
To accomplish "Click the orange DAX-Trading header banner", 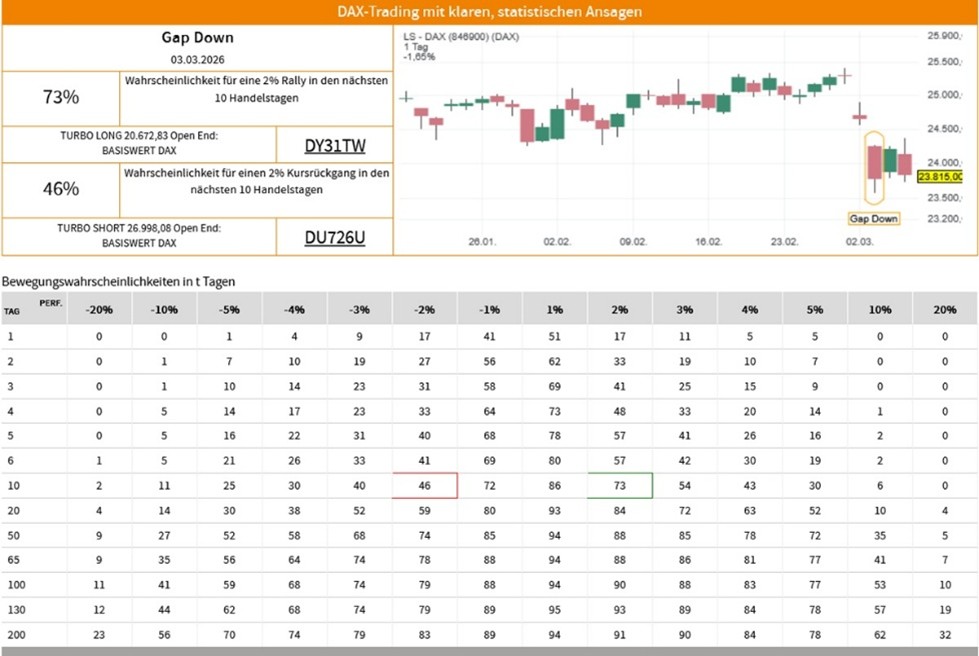I will point(489,13).
